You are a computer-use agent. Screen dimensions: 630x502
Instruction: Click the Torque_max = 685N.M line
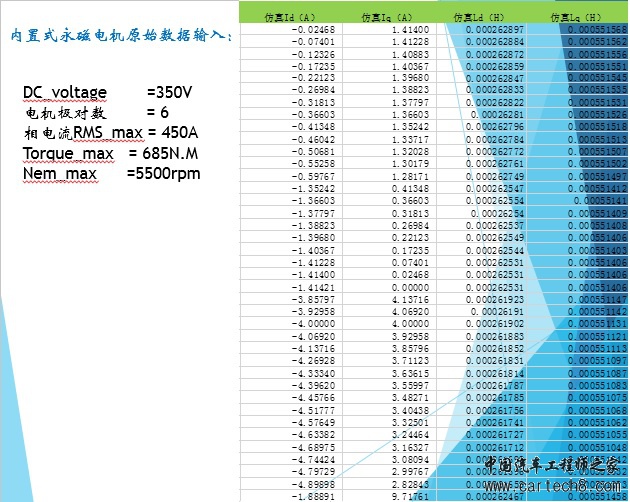(110, 154)
